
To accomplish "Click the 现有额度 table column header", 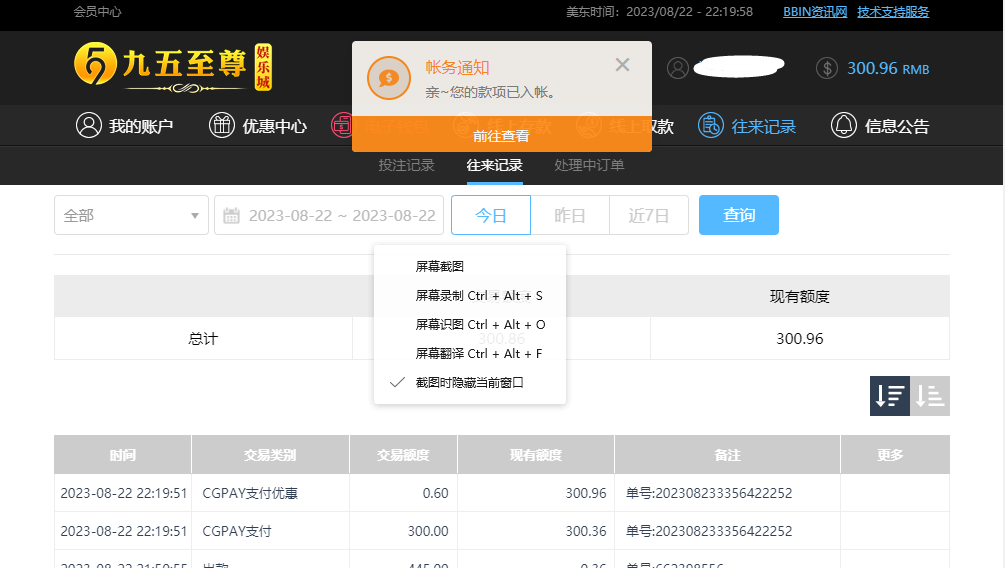I will click(x=536, y=455).
